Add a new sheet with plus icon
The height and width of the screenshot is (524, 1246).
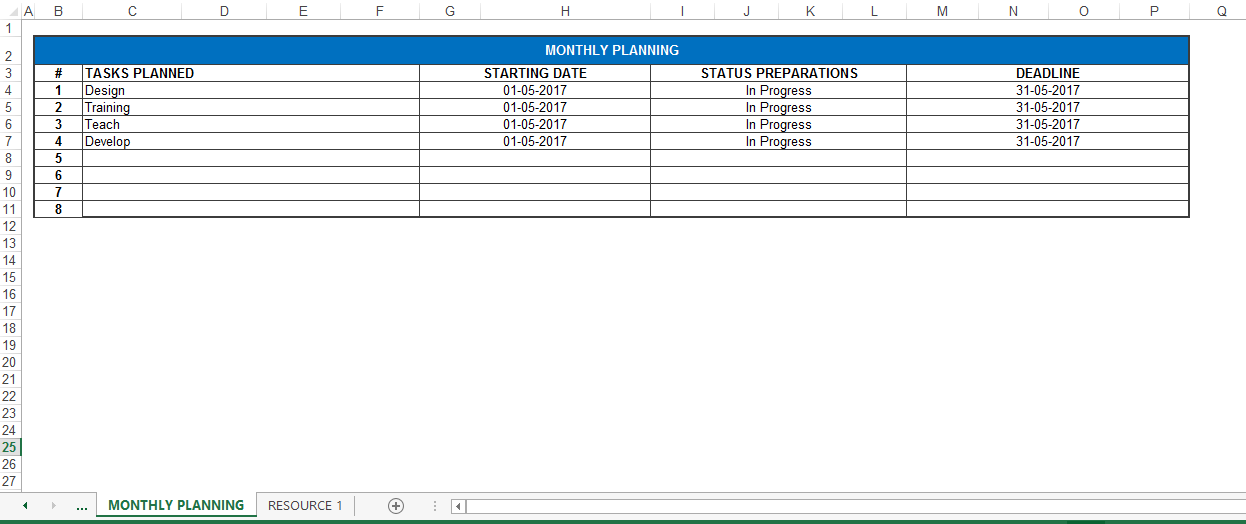coord(396,506)
